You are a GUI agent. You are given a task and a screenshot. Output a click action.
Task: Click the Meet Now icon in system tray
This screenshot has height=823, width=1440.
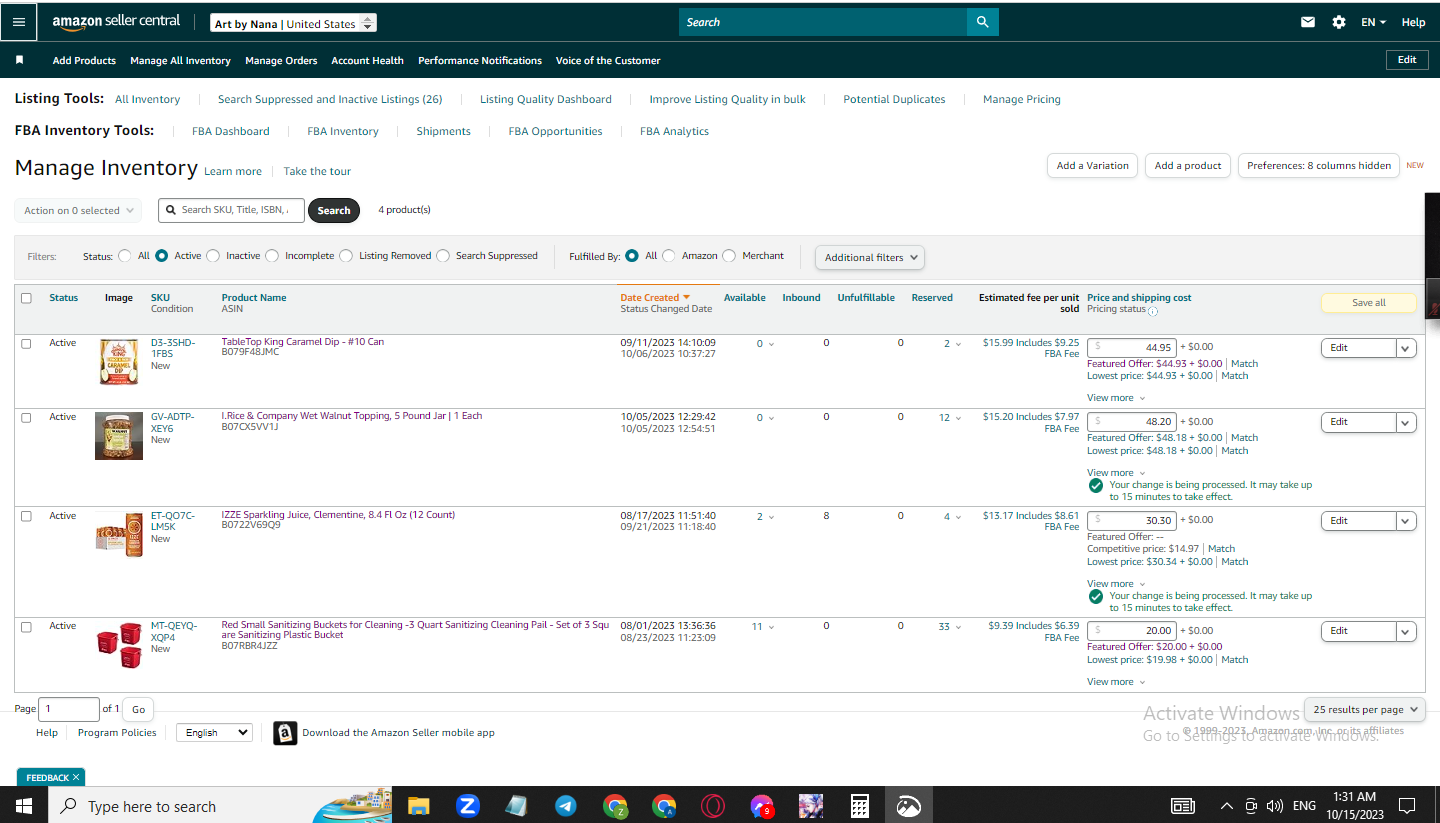tap(1251, 806)
